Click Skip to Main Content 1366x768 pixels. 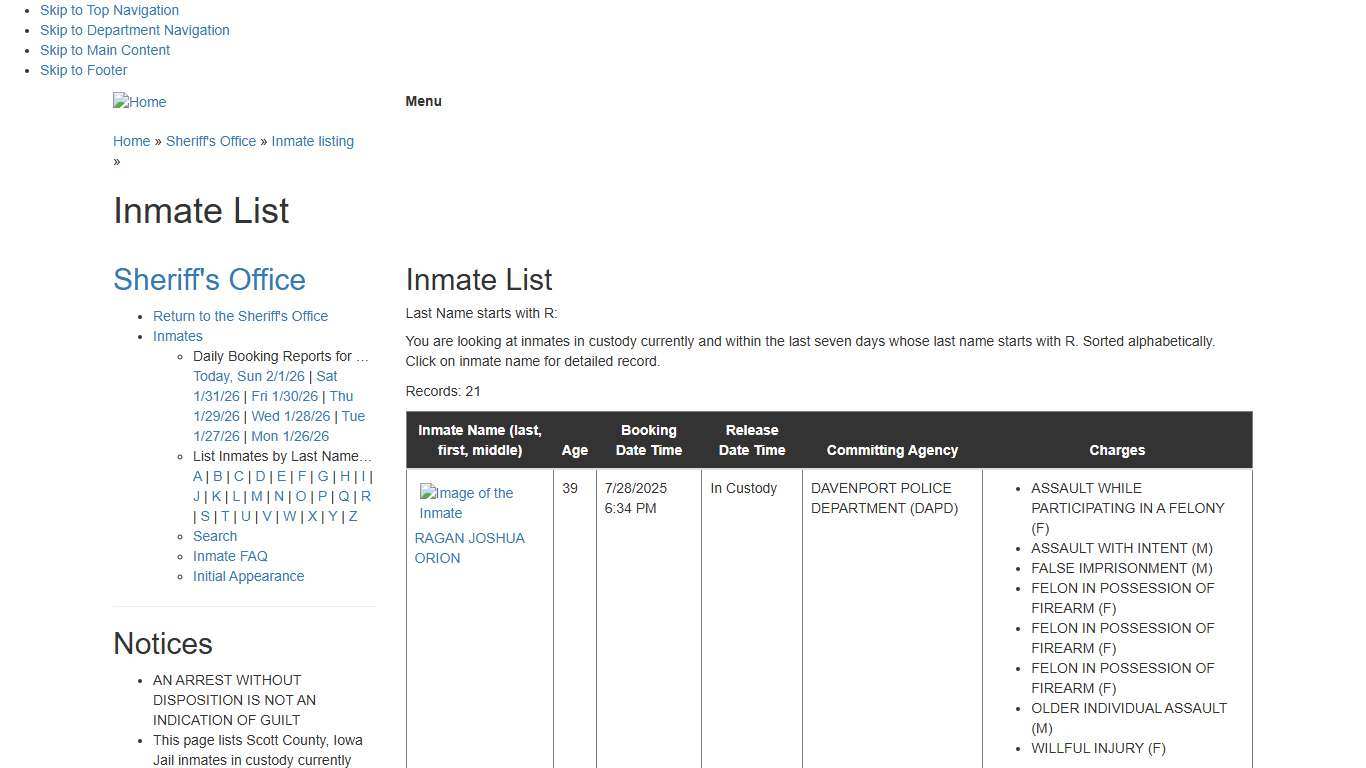104,50
